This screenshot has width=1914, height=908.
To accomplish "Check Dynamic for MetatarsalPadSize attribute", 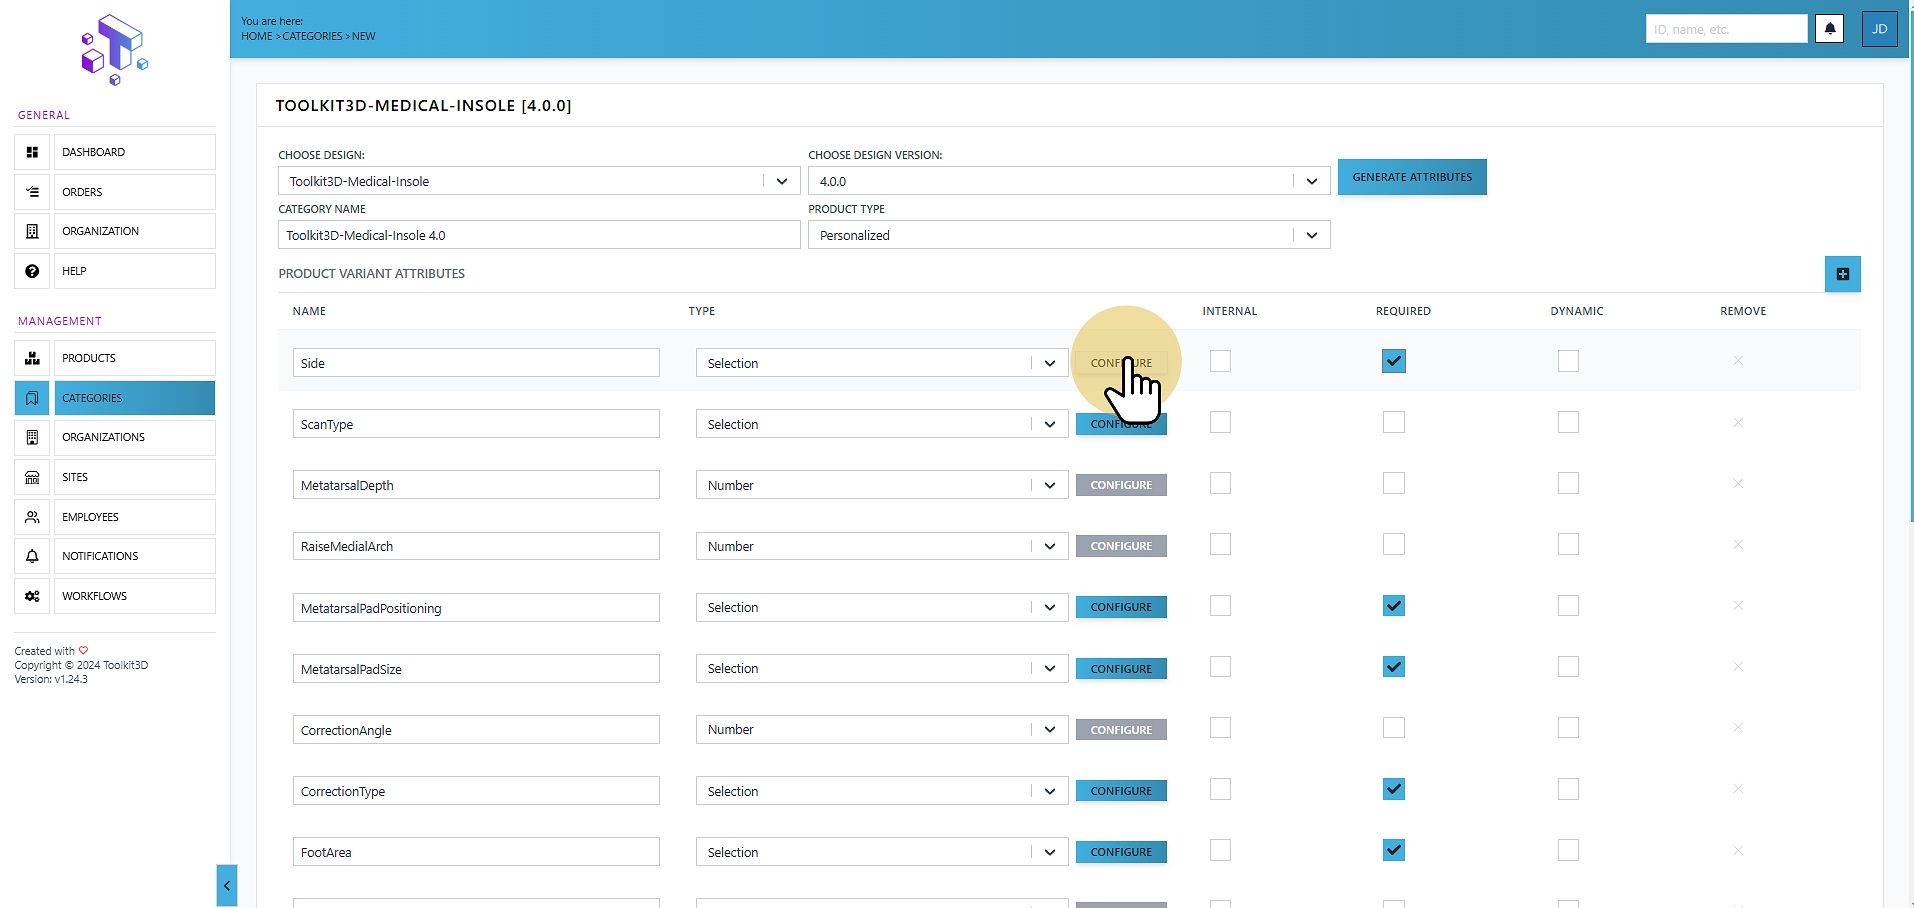I will [1568, 667].
